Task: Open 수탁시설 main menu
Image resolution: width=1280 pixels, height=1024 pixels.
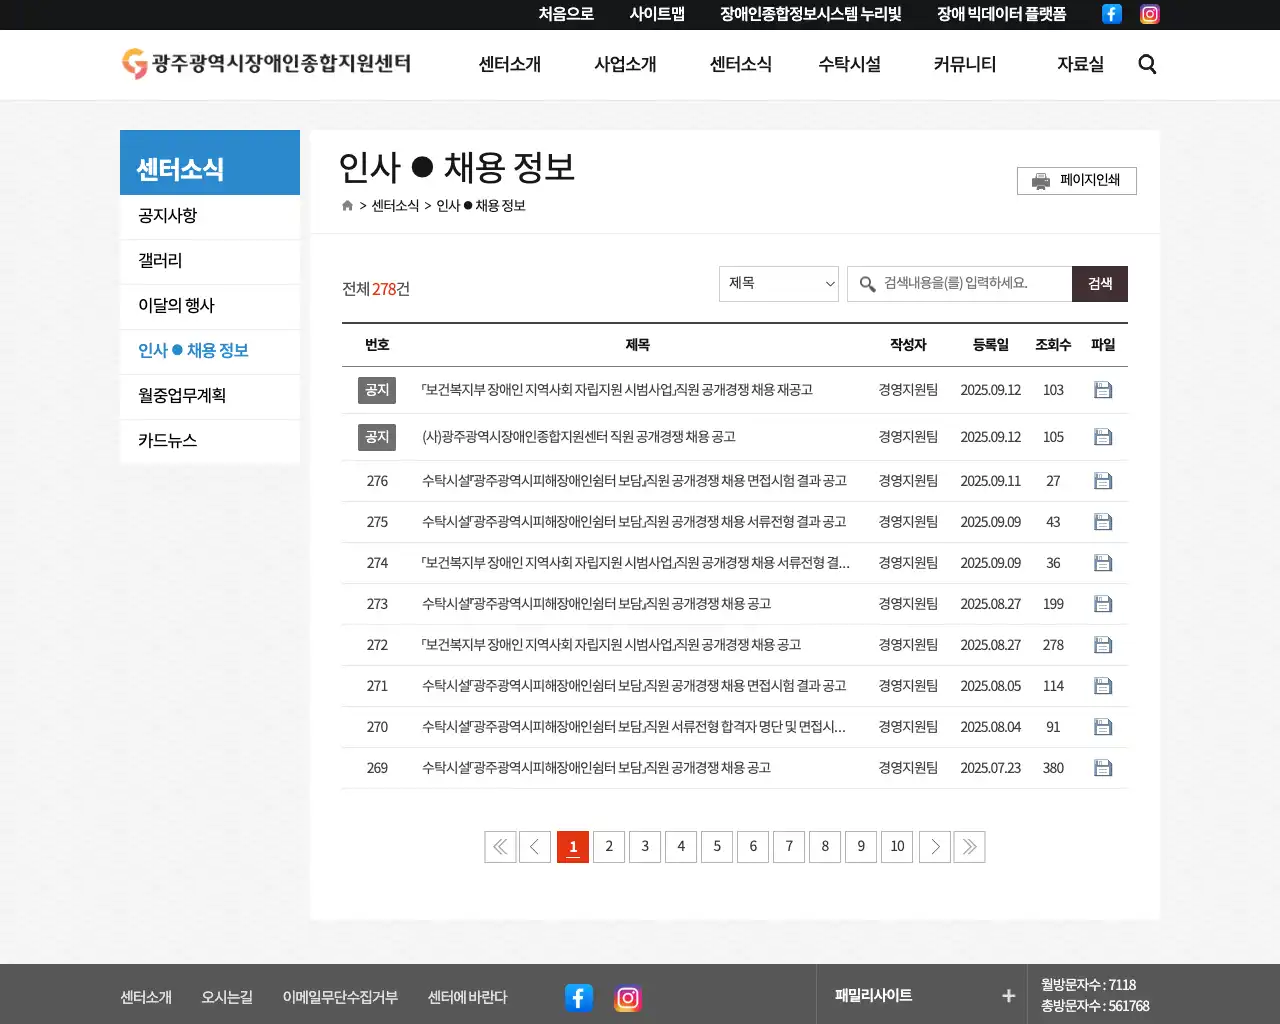Action: (x=850, y=64)
